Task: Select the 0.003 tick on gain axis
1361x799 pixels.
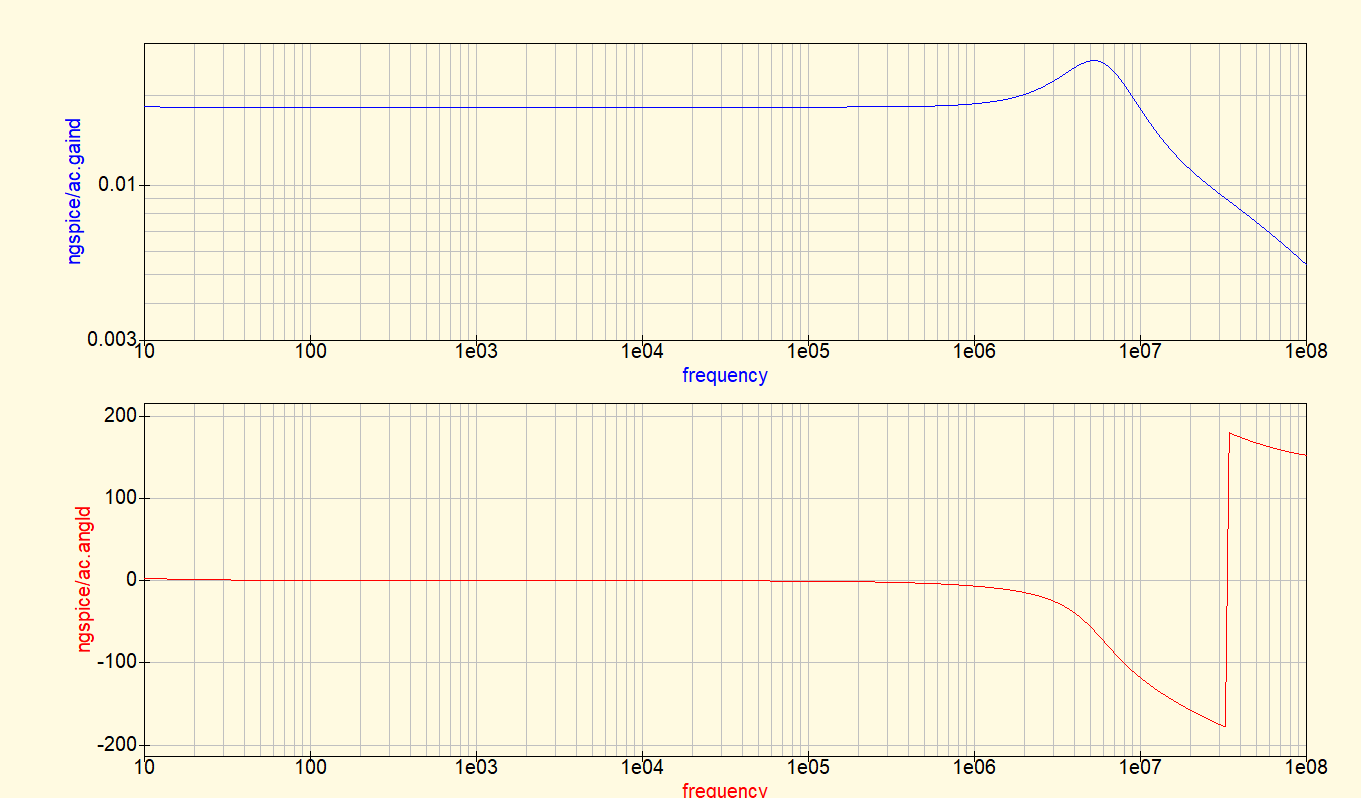Action: tap(112, 339)
